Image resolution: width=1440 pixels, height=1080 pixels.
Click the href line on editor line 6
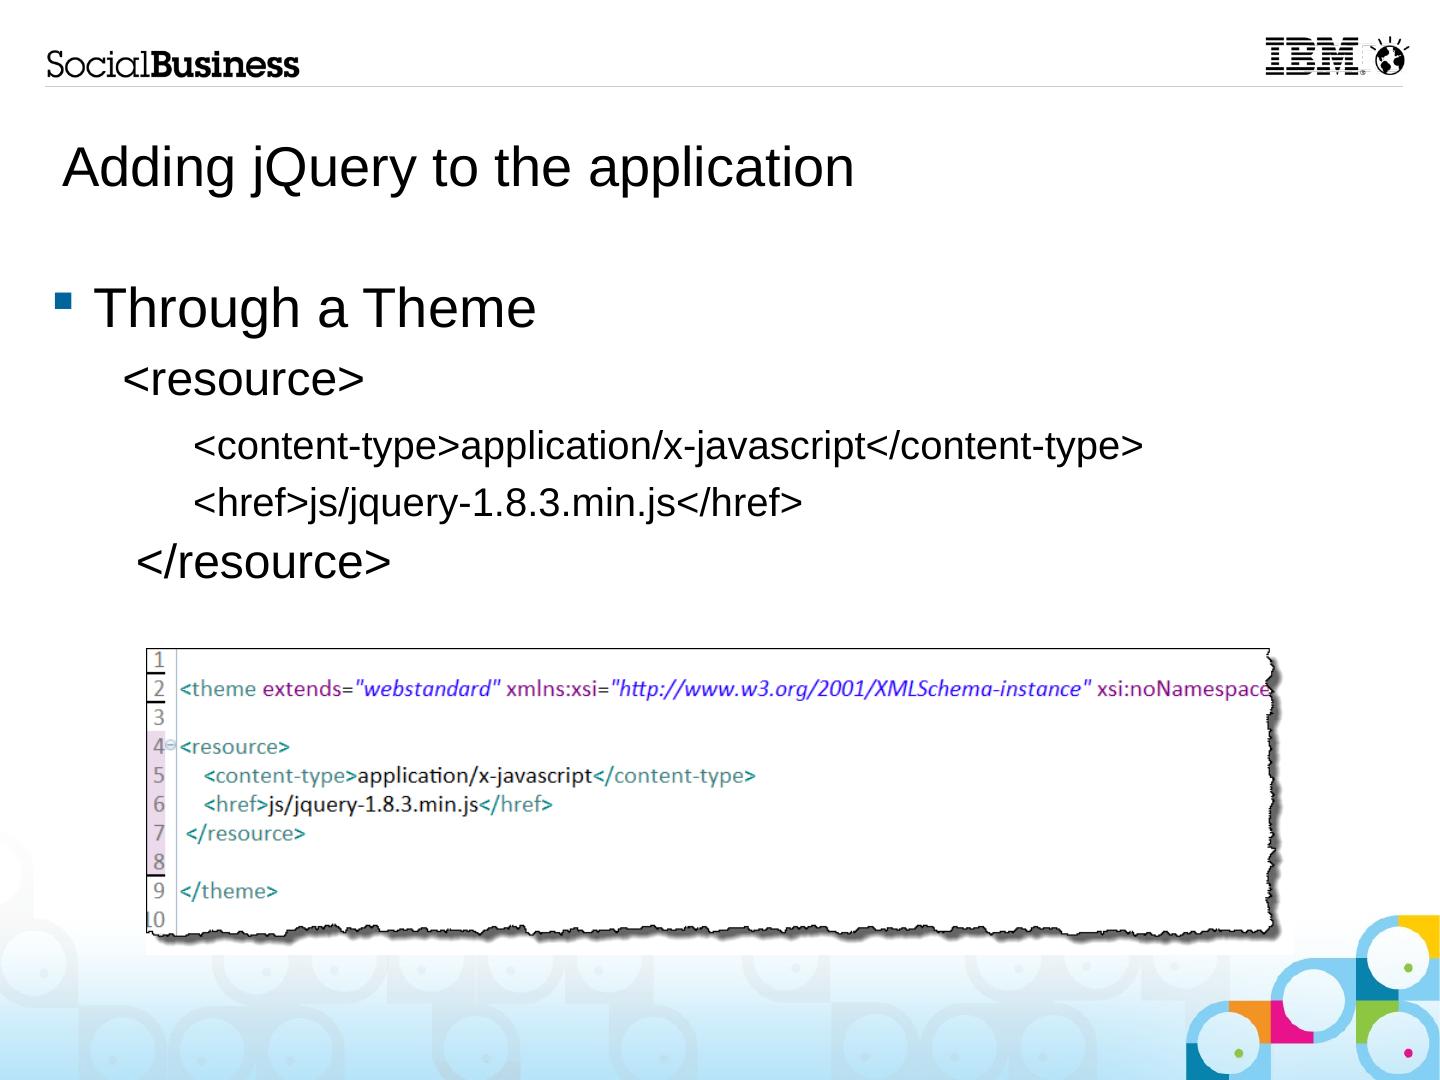click(x=378, y=804)
